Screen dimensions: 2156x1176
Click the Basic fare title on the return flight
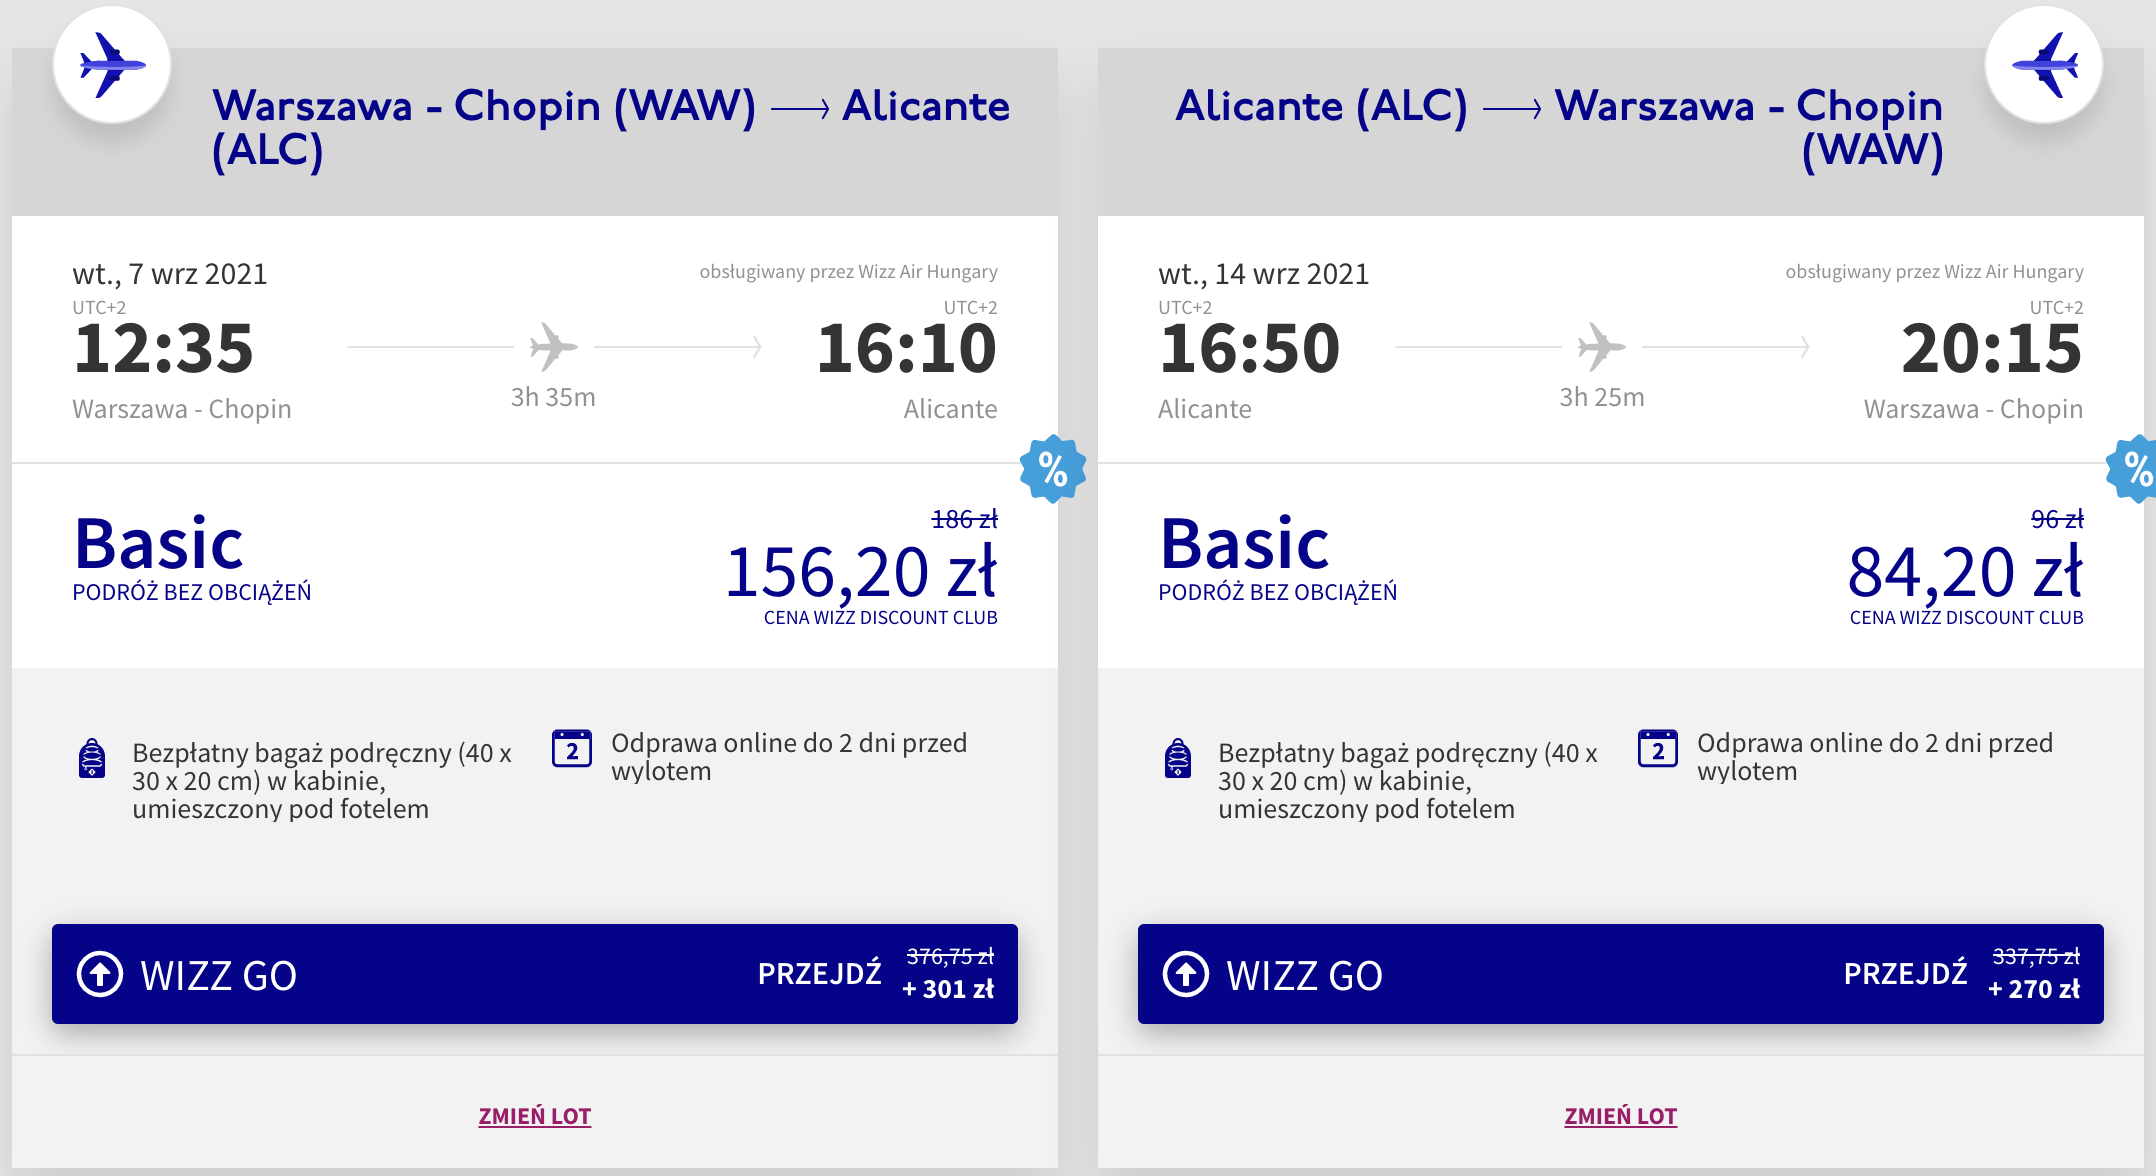[1245, 543]
